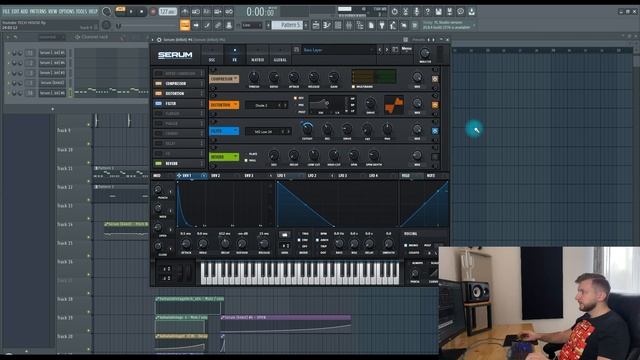Toggle the MONO checkbox in Voicing section
The image size is (640, 360).
point(406,245)
